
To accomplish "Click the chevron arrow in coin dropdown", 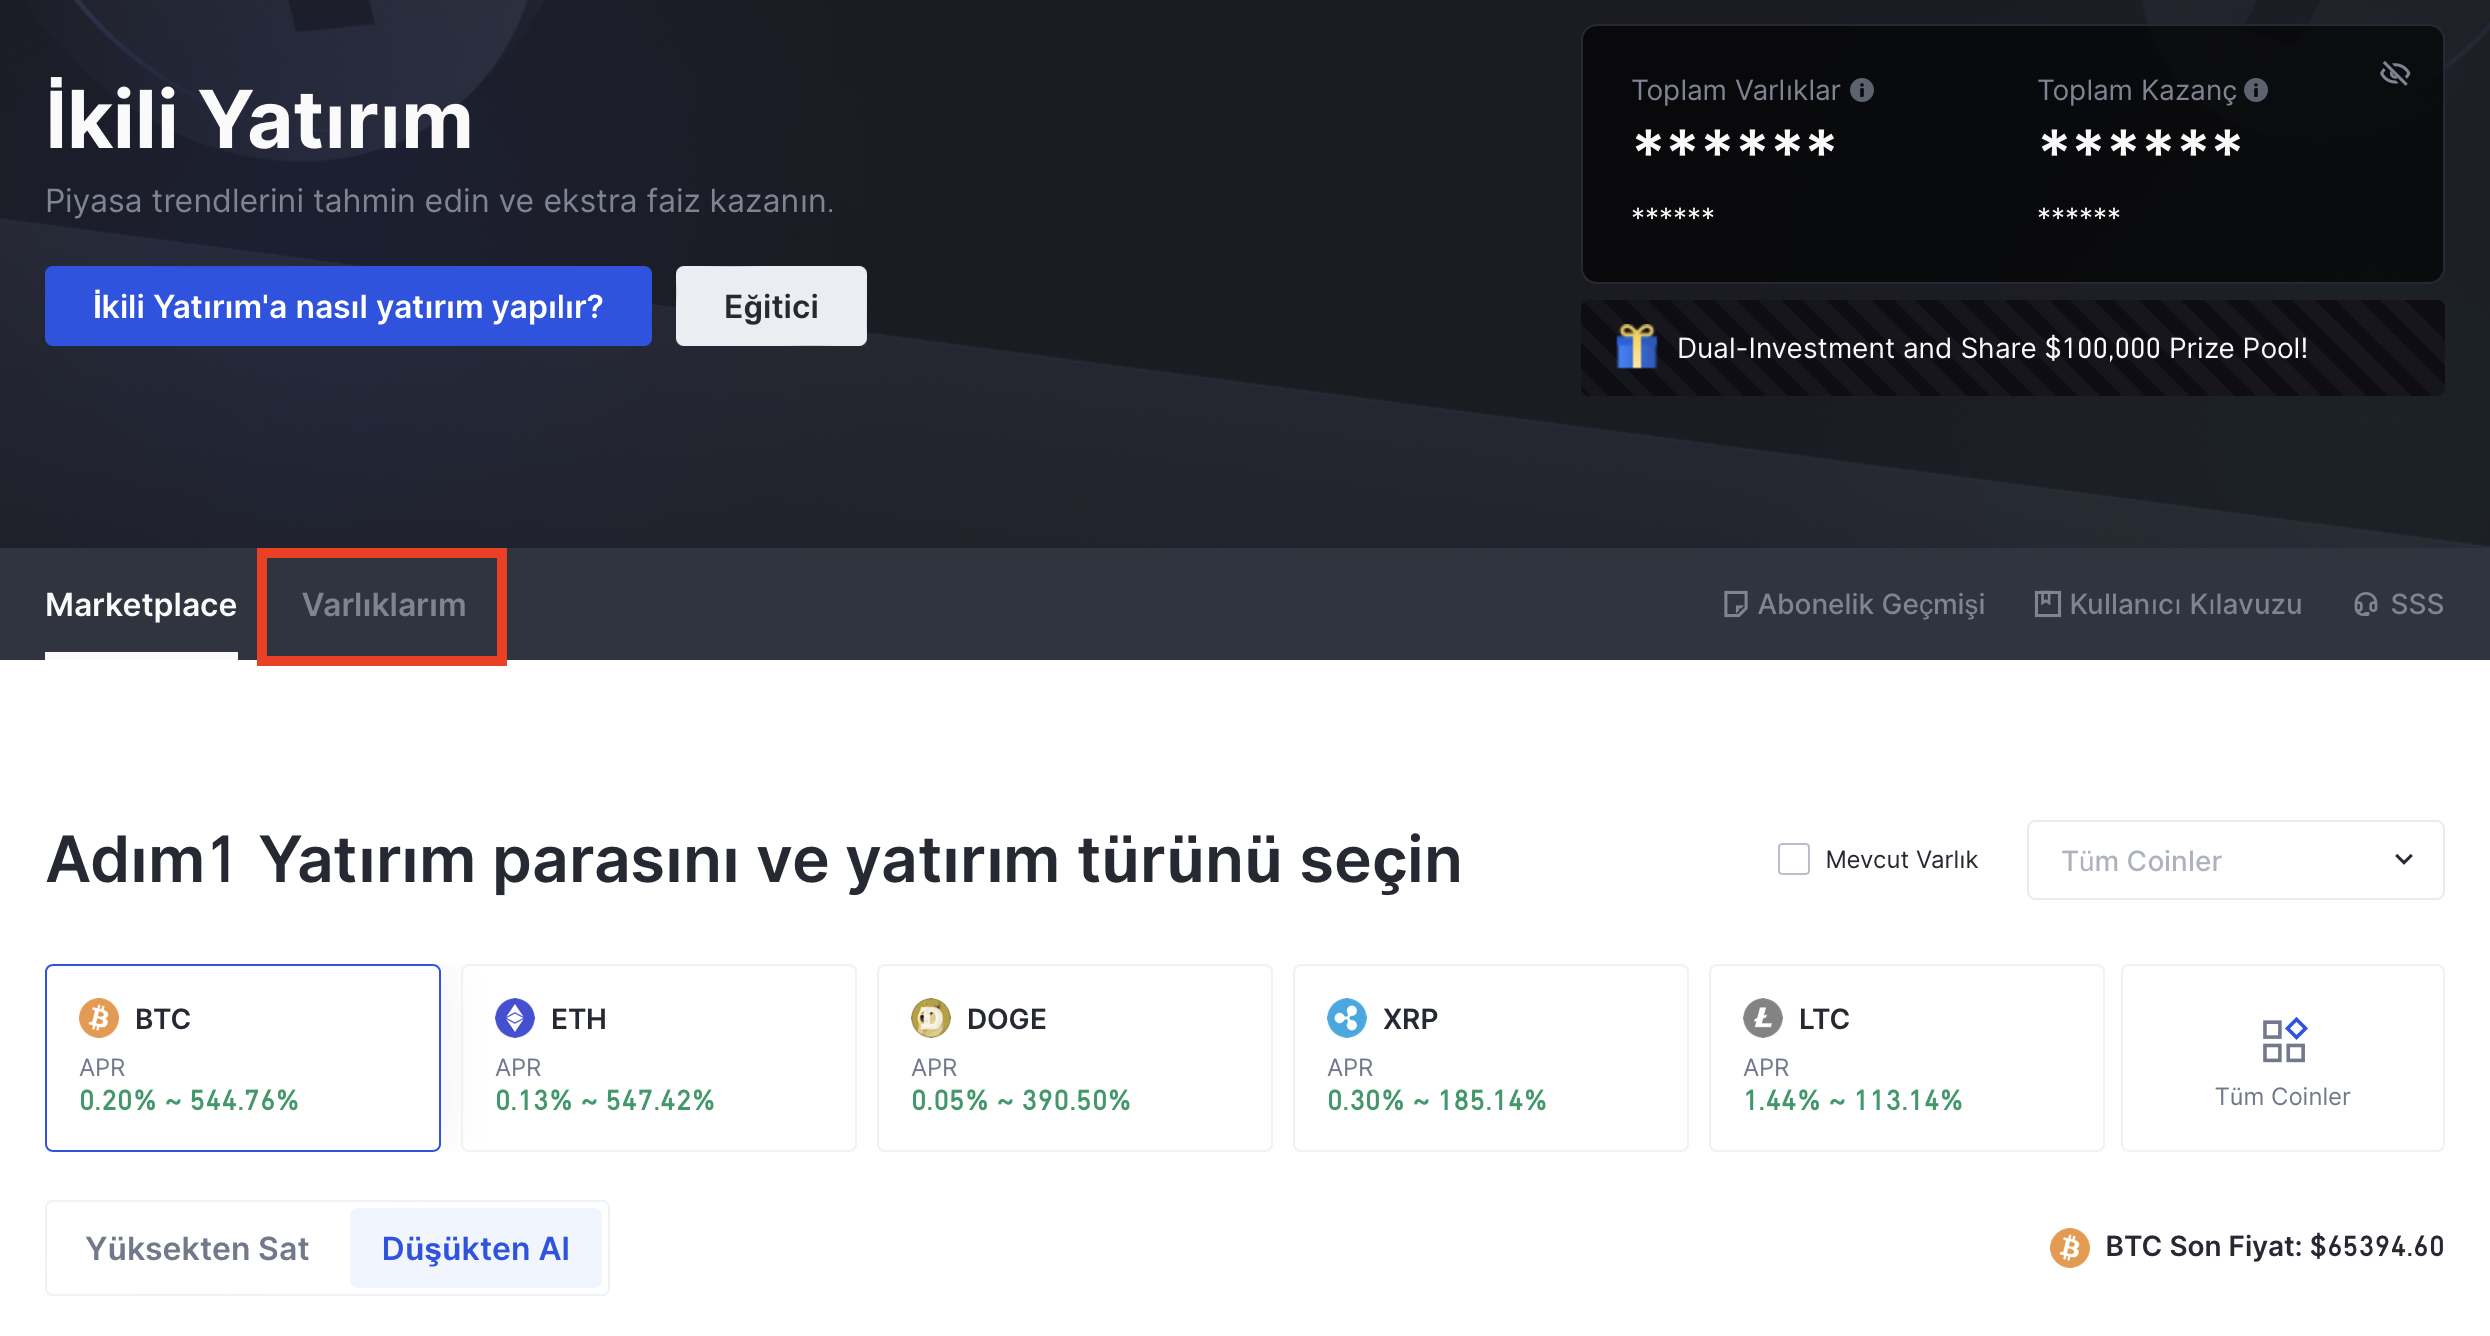I will tap(2404, 860).
